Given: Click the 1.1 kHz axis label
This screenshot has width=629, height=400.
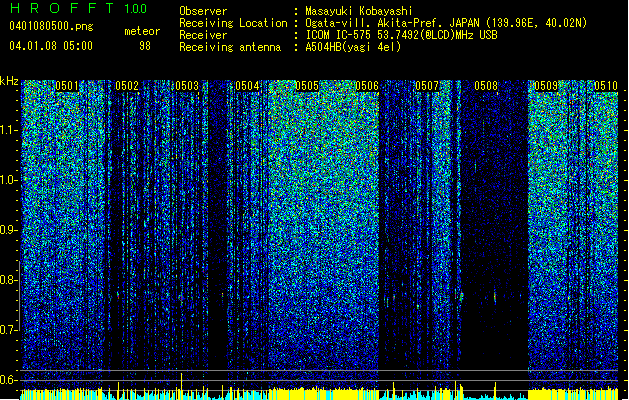Looking at the screenshot, I should point(9,130).
